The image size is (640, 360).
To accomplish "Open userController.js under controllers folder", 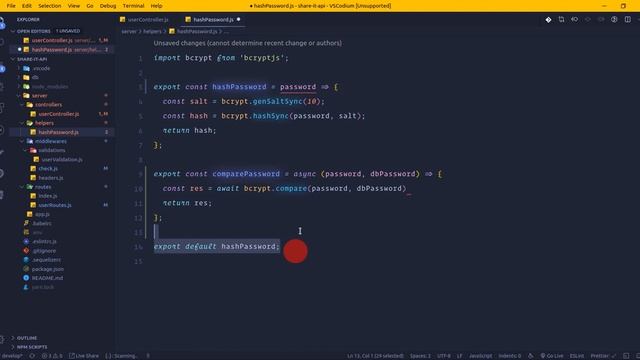I will click(x=59, y=114).
